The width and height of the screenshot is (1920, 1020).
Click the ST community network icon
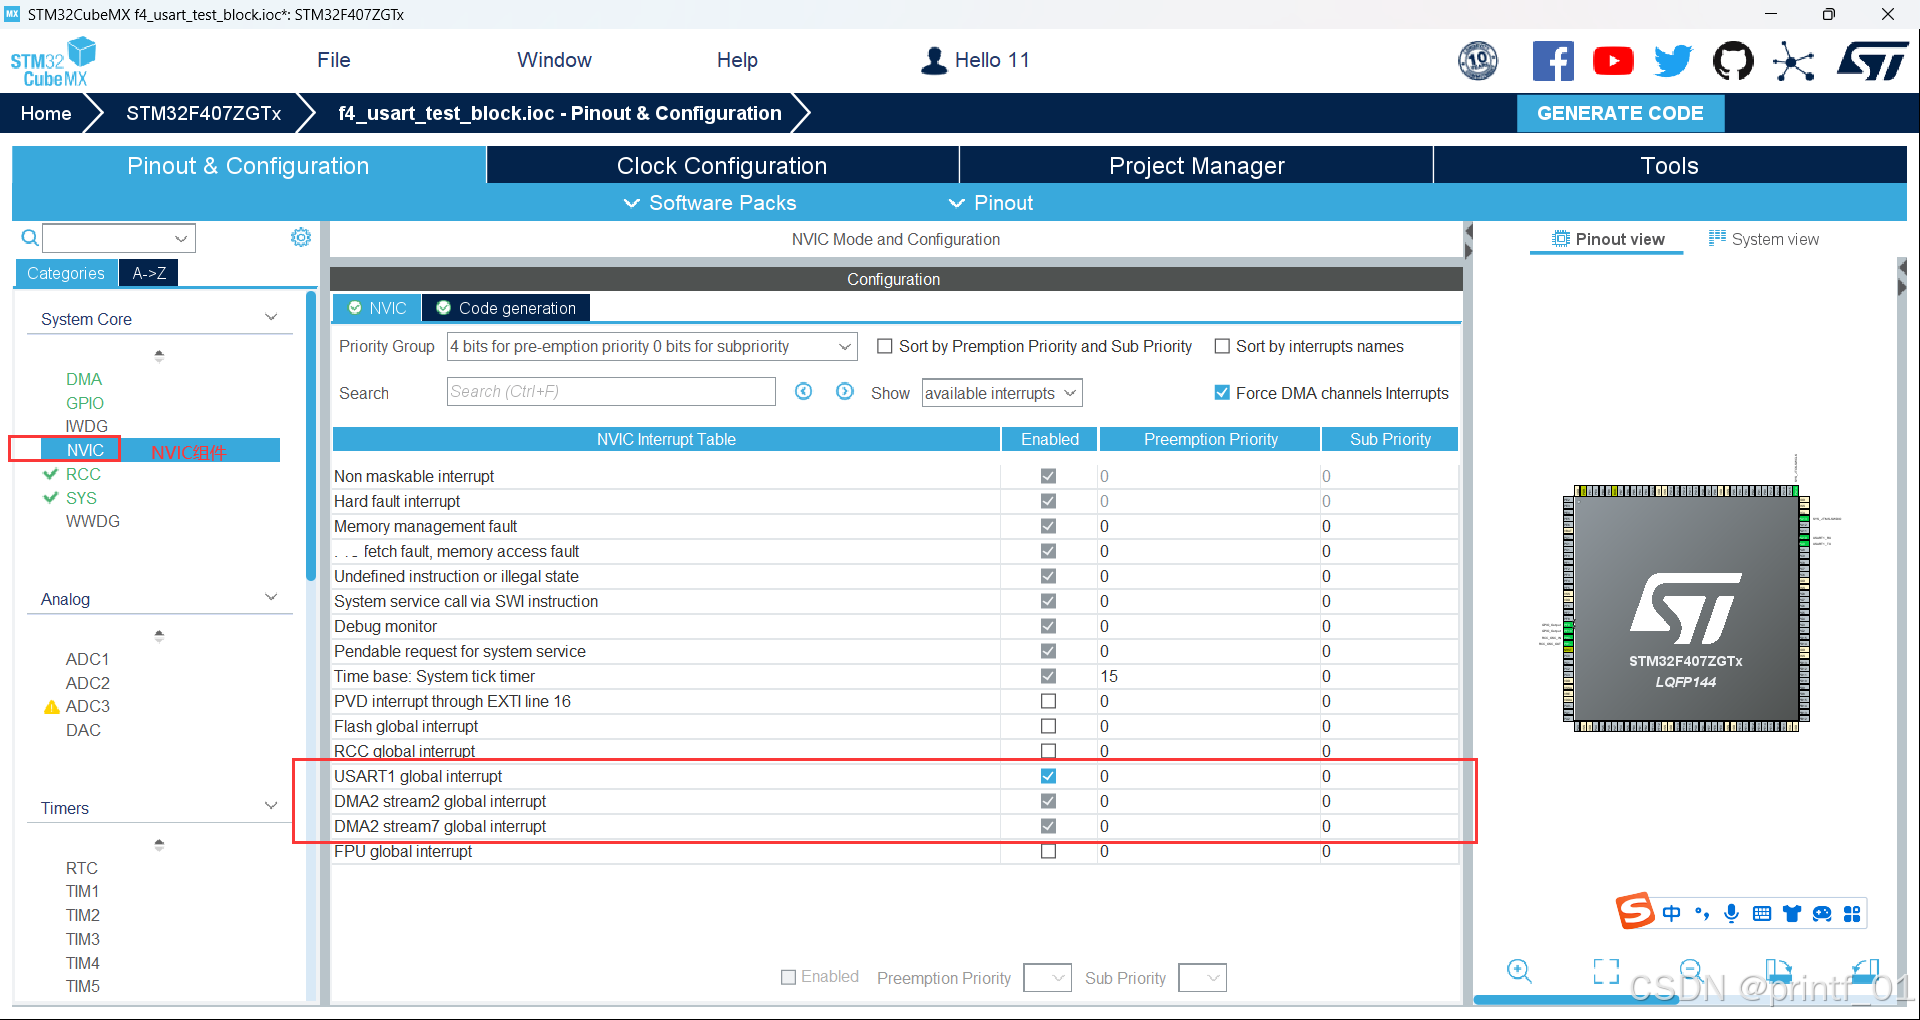click(x=1793, y=61)
